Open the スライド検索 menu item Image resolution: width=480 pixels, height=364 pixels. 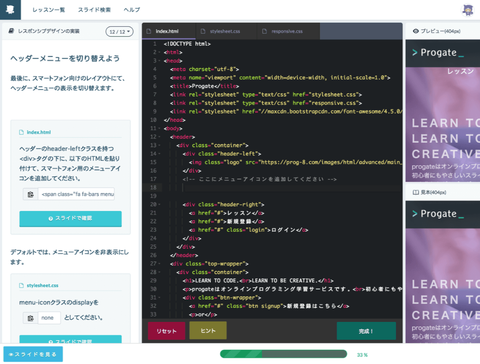[94, 10]
